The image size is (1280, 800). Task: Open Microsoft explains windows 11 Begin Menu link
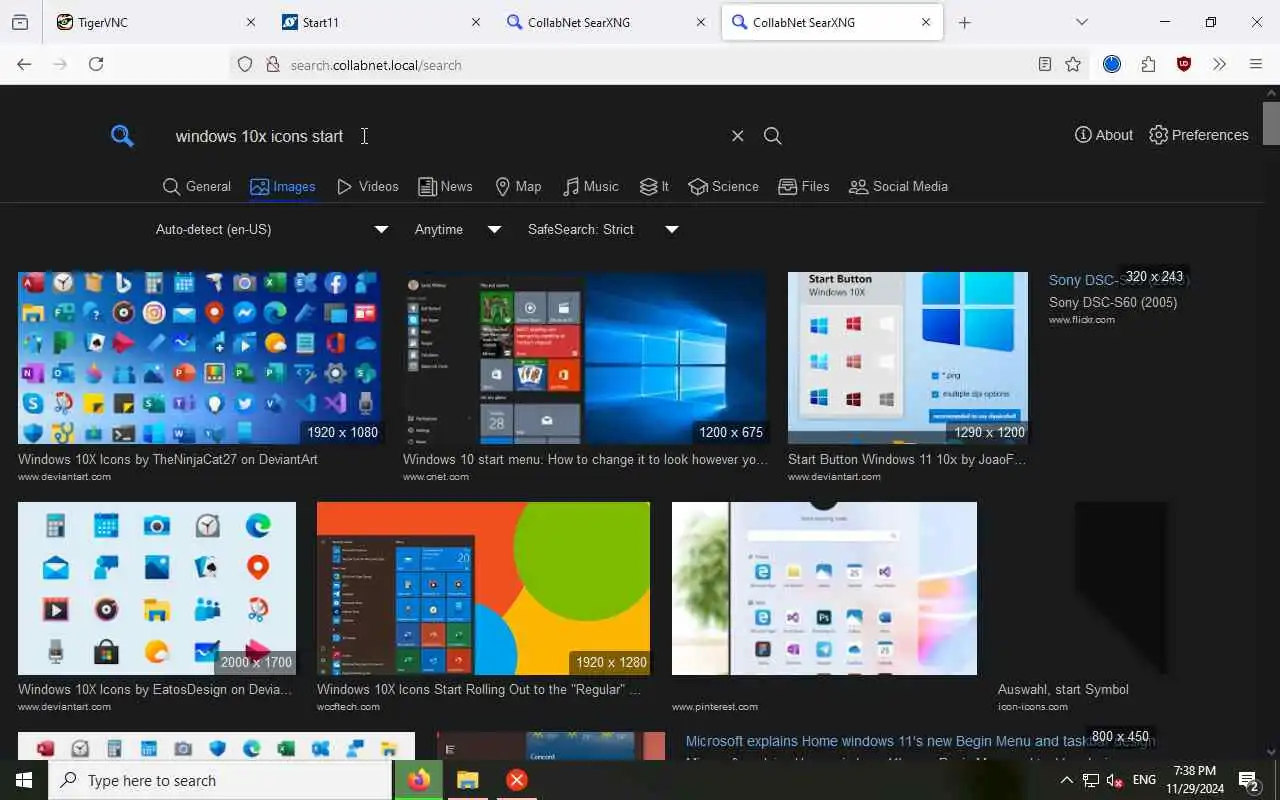click(x=920, y=741)
